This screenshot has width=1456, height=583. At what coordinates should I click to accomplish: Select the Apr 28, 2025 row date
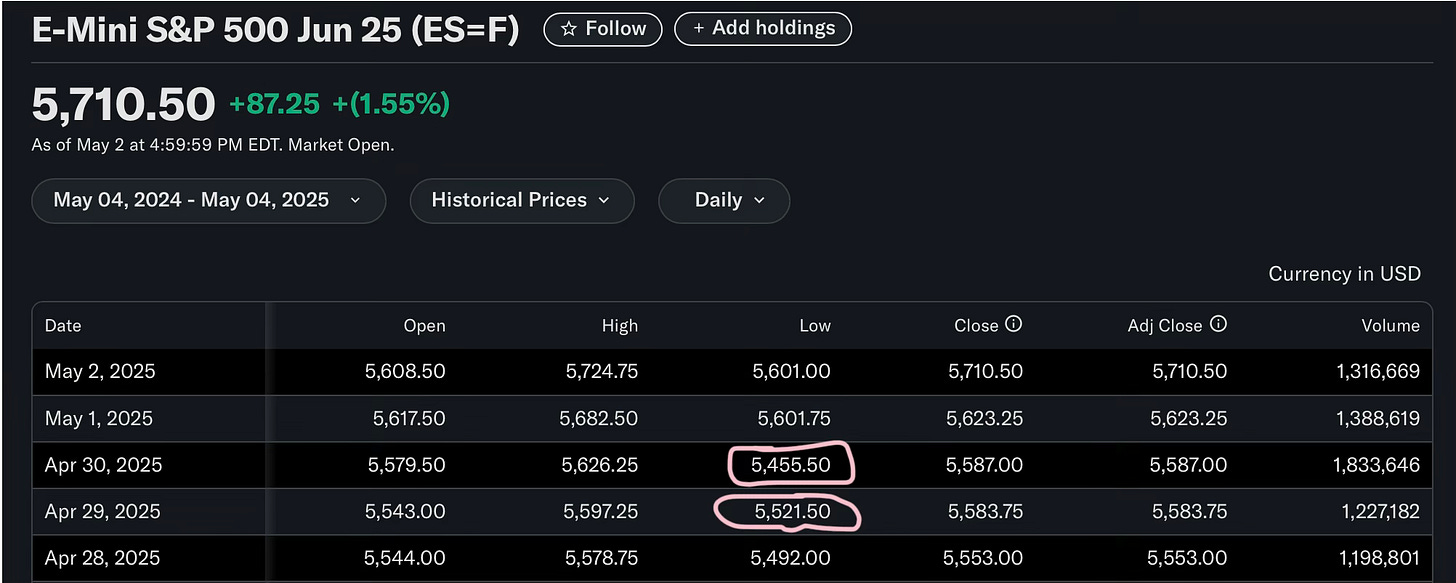[103, 558]
